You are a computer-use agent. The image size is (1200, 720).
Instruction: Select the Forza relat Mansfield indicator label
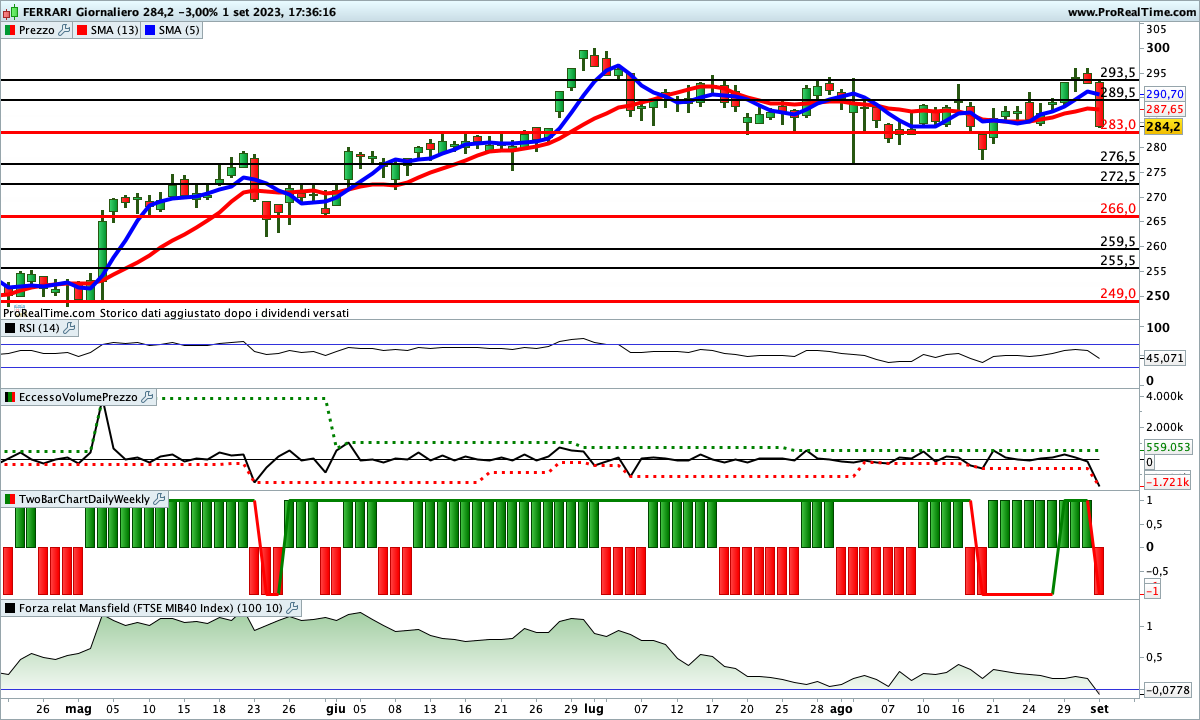click(x=150, y=608)
